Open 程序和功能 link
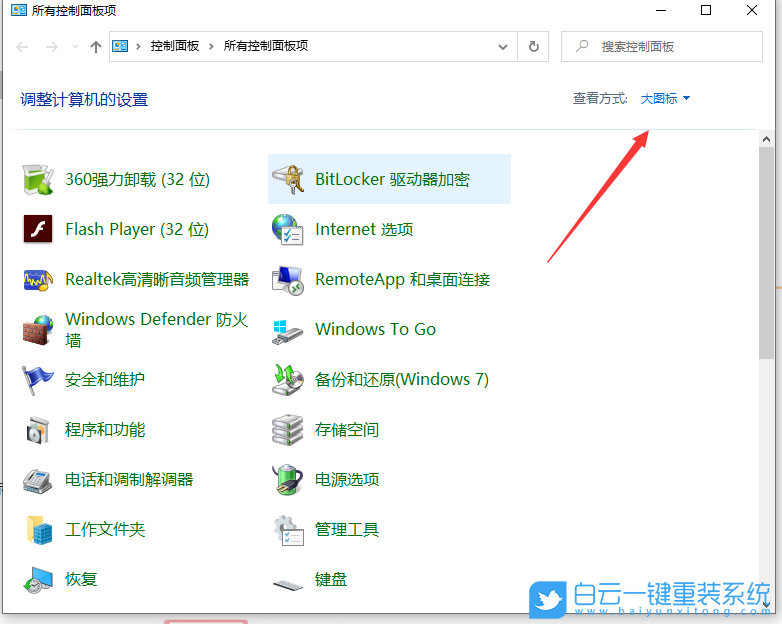The image size is (782, 624). [105, 429]
